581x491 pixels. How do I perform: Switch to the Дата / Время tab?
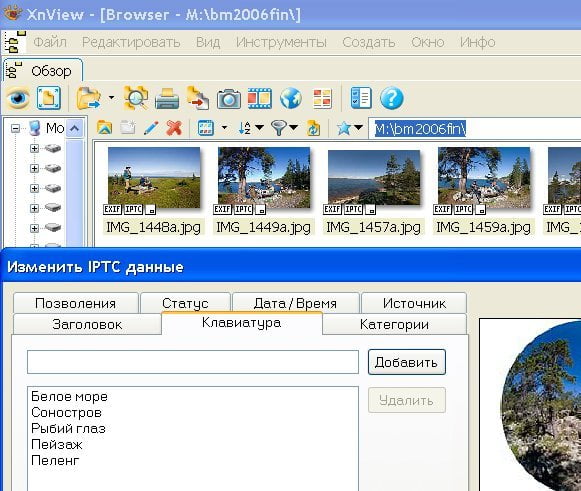coord(295,303)
